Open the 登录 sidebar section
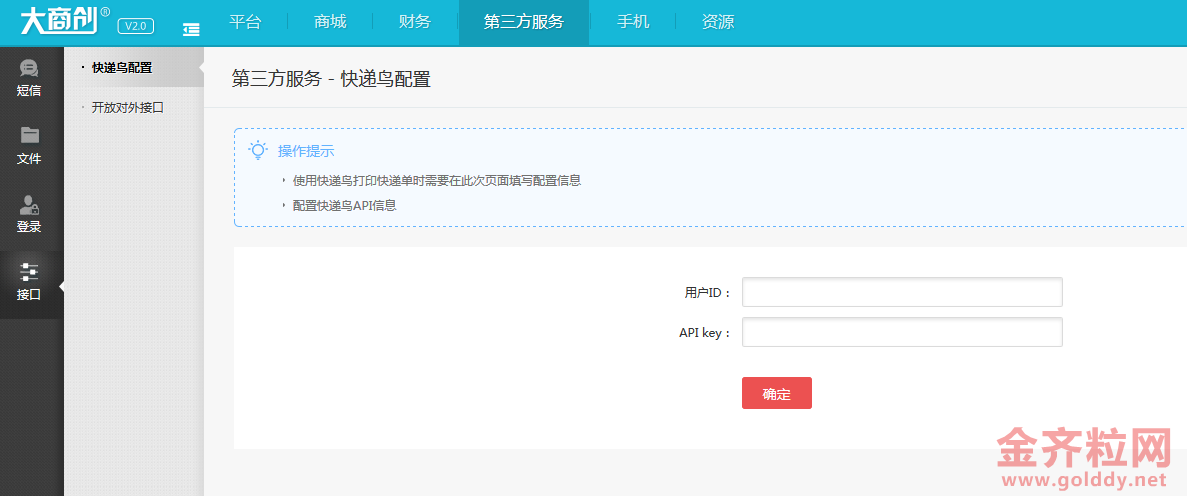1187x496 pixels. [29, 216]
